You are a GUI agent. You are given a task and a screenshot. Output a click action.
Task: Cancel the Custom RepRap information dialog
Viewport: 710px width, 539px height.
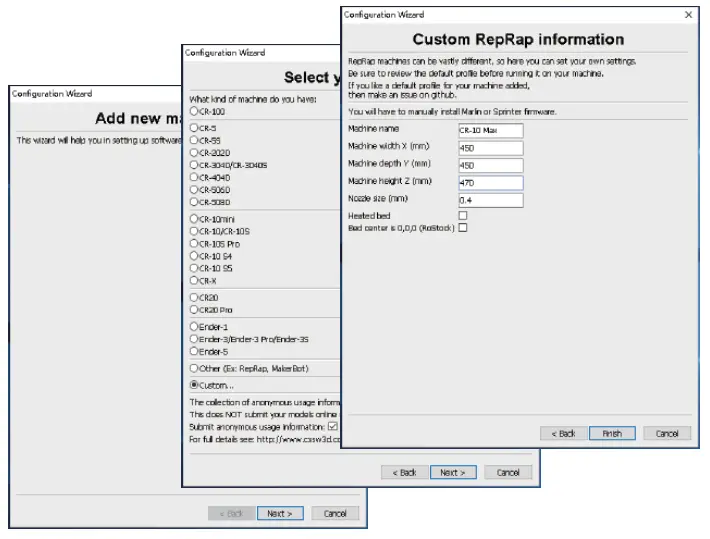point(667,433)
